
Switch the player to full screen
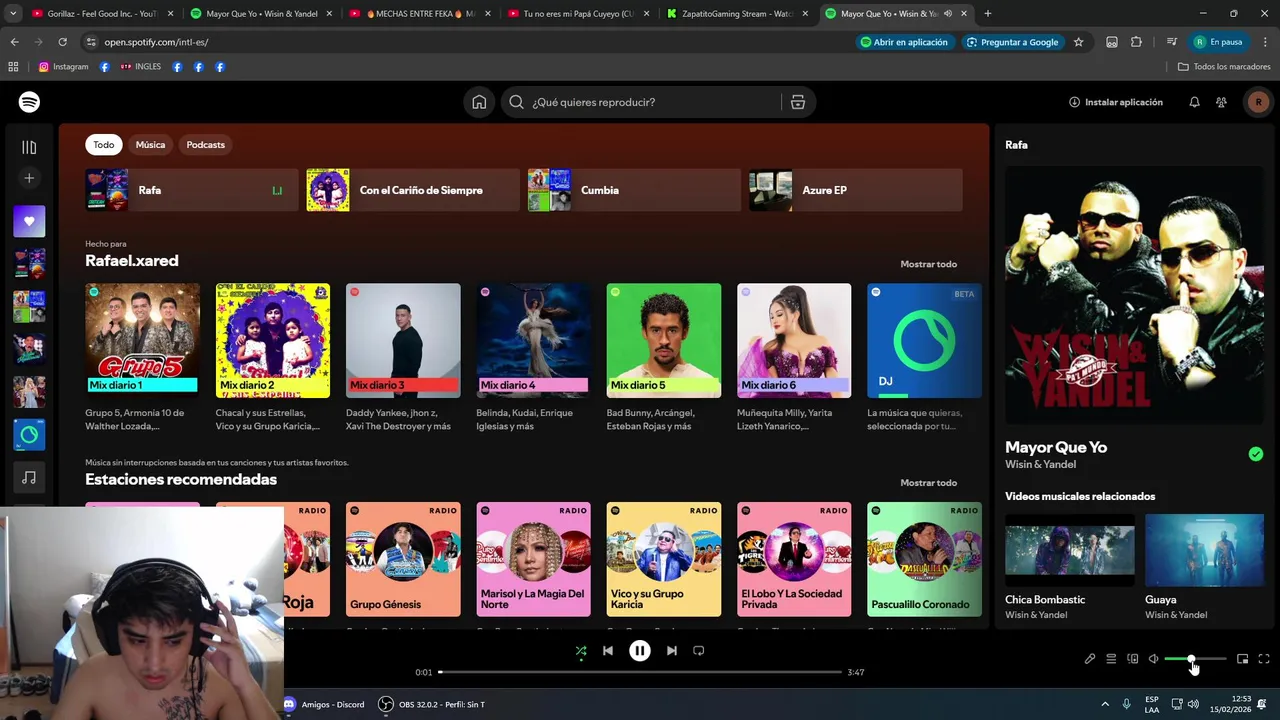1264,659
